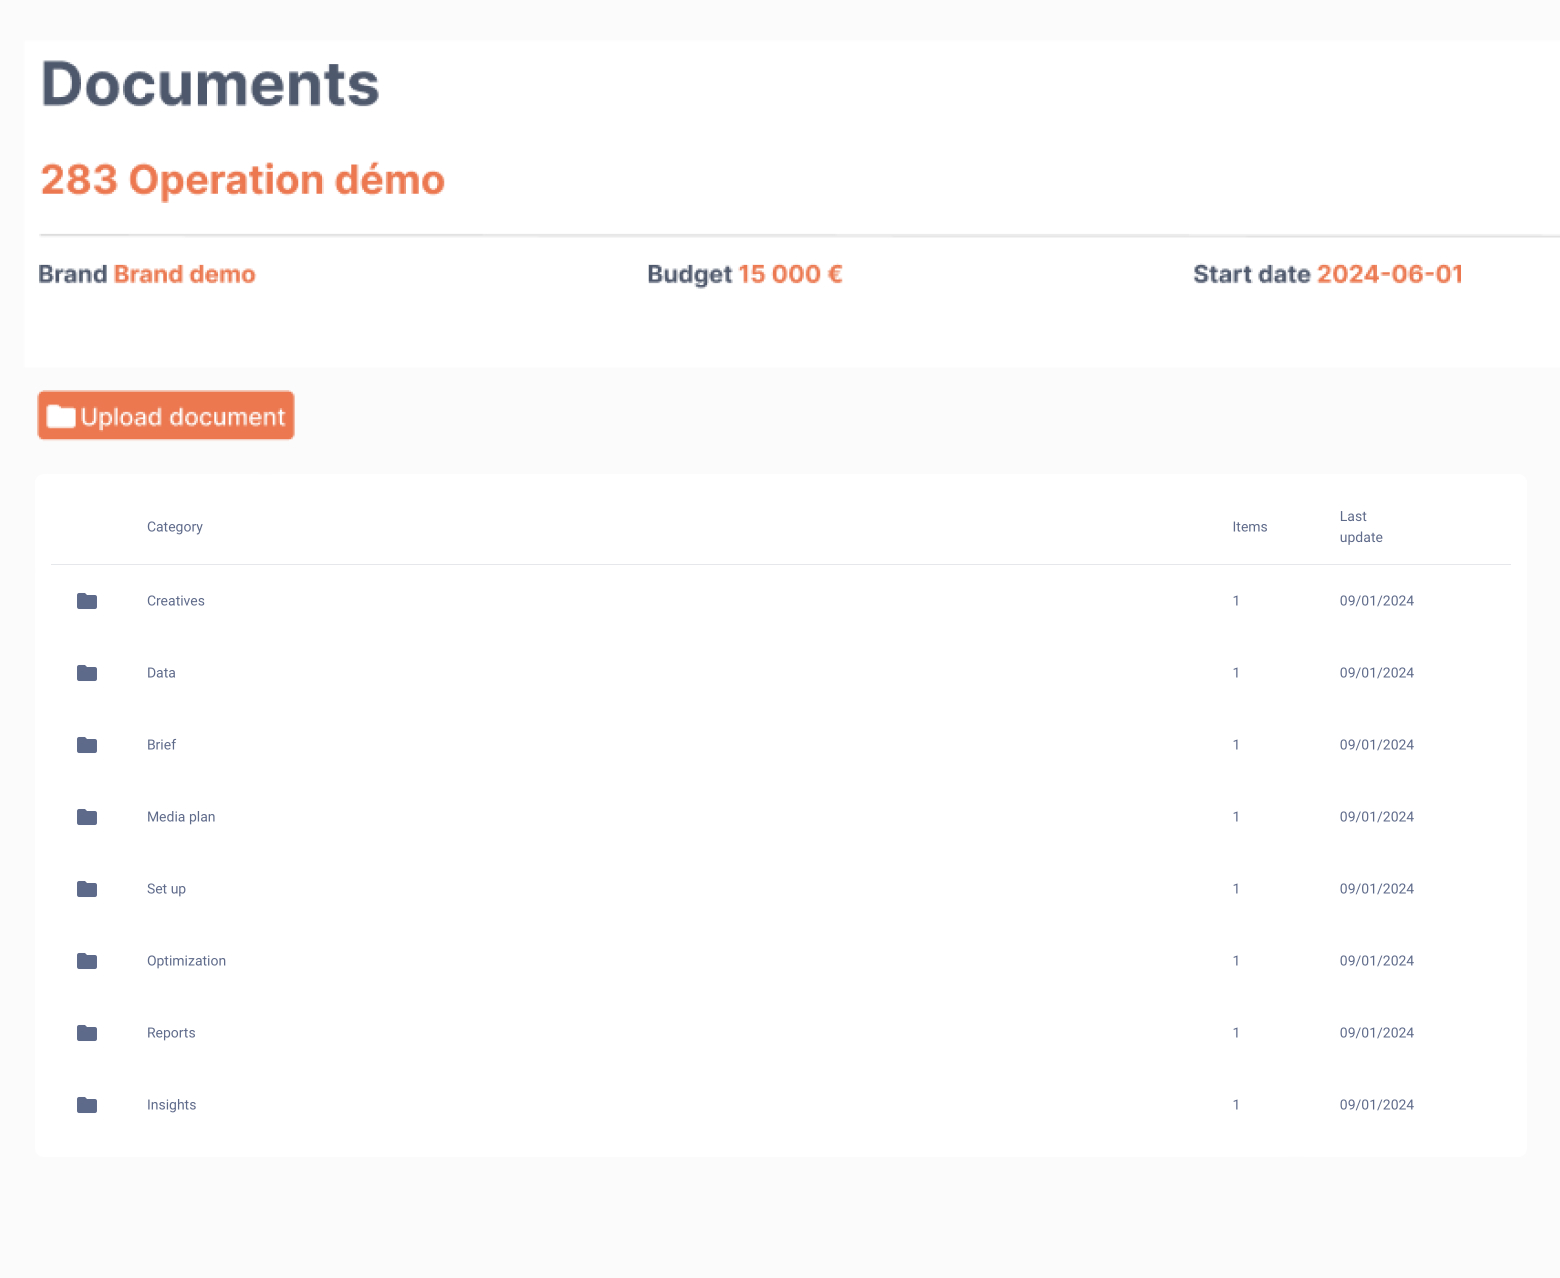1560x1278 pixels.
Task: Open the Set up folder icon
Action: coord(87,889)
